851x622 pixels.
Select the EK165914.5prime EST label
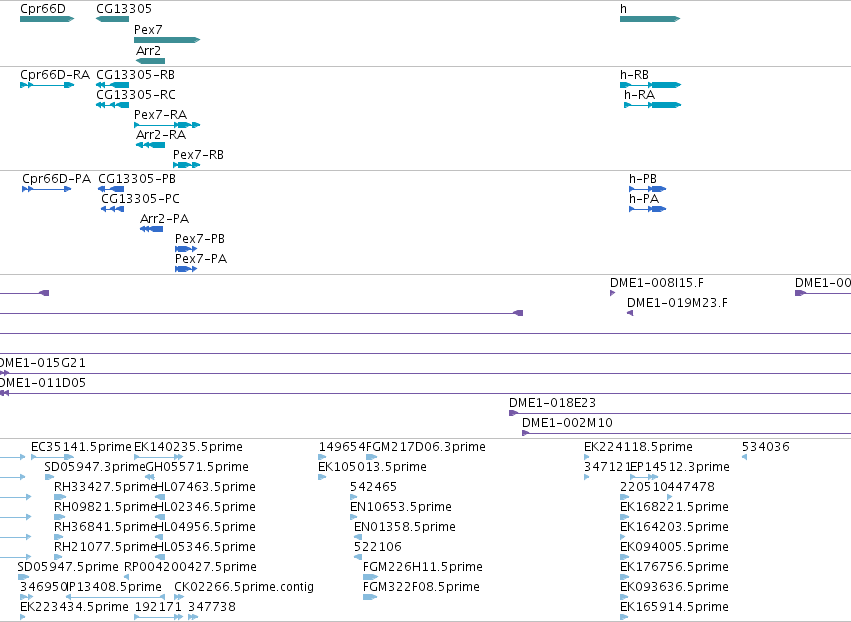tap(674, 607)
